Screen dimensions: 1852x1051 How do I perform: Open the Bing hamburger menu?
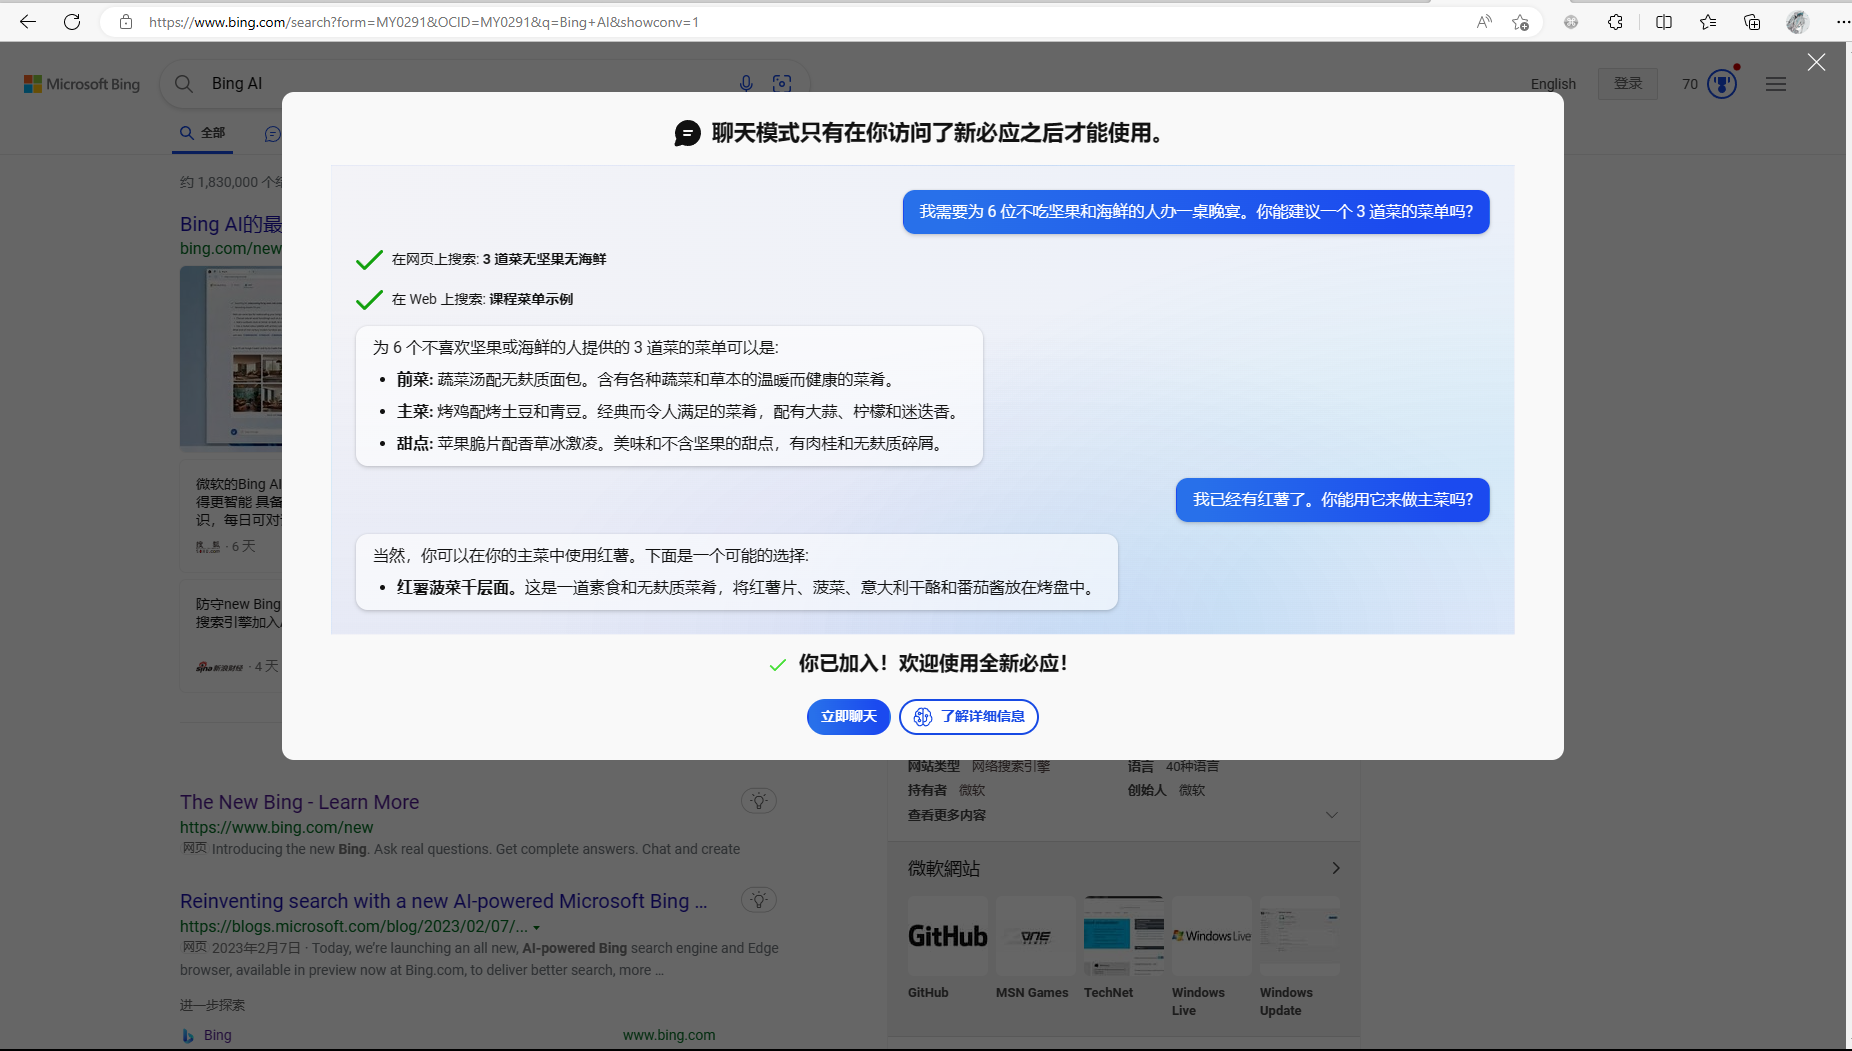[1776, 84]
